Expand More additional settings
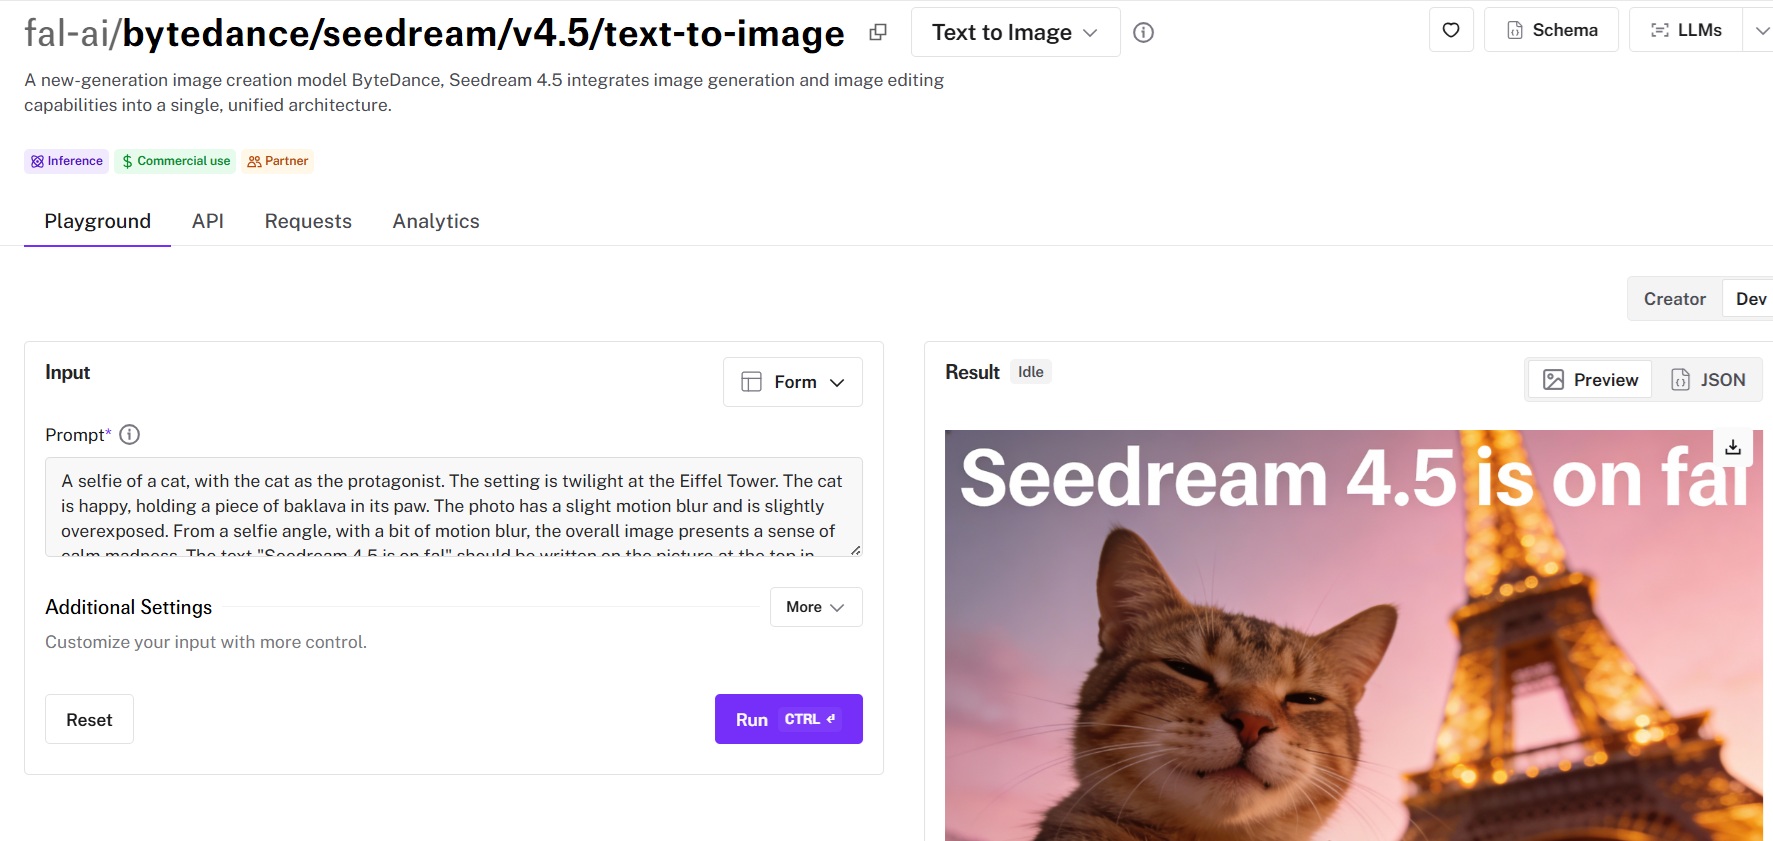 (x=815, y=607)
